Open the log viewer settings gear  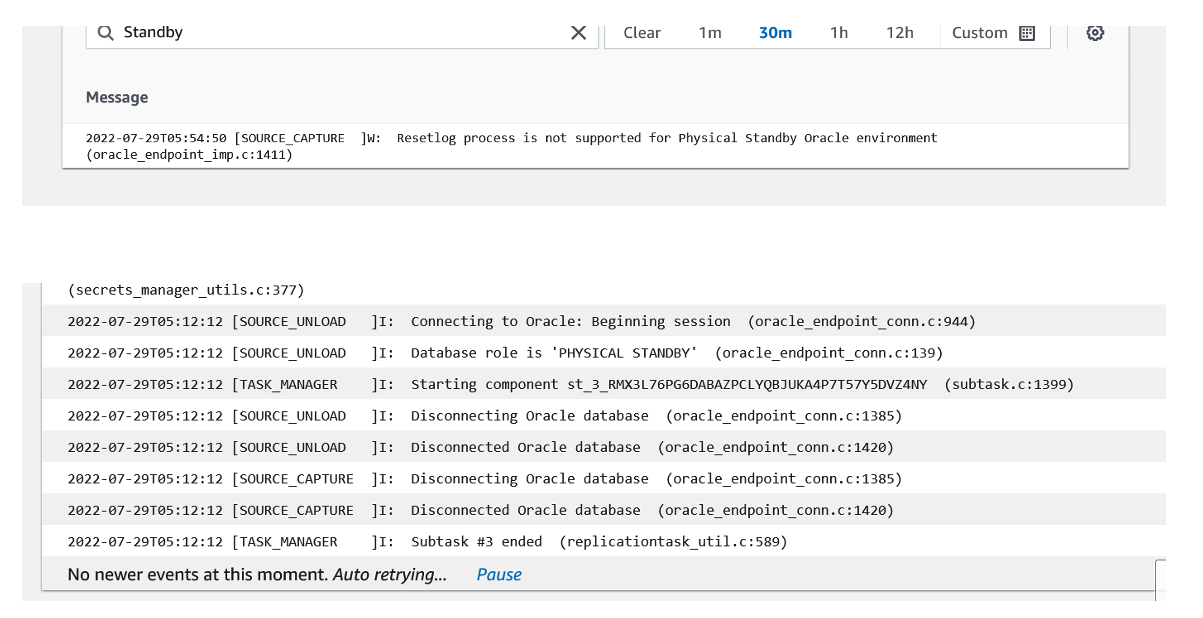pyautogui.click(x=1095, y=33)
